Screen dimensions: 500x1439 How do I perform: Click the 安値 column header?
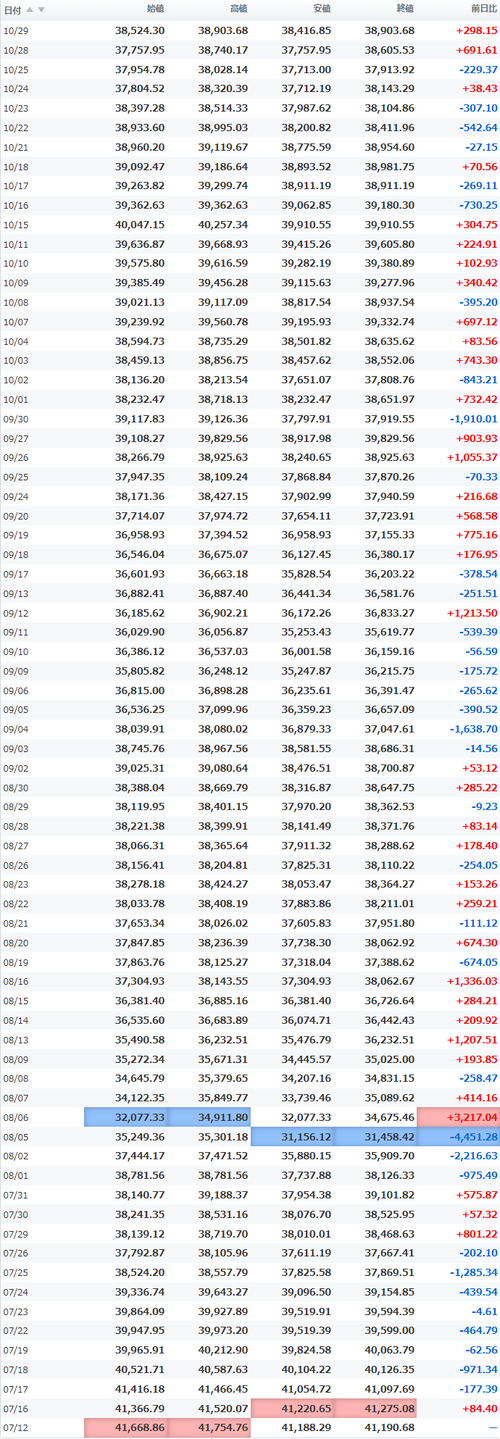[x=321, y=9]
